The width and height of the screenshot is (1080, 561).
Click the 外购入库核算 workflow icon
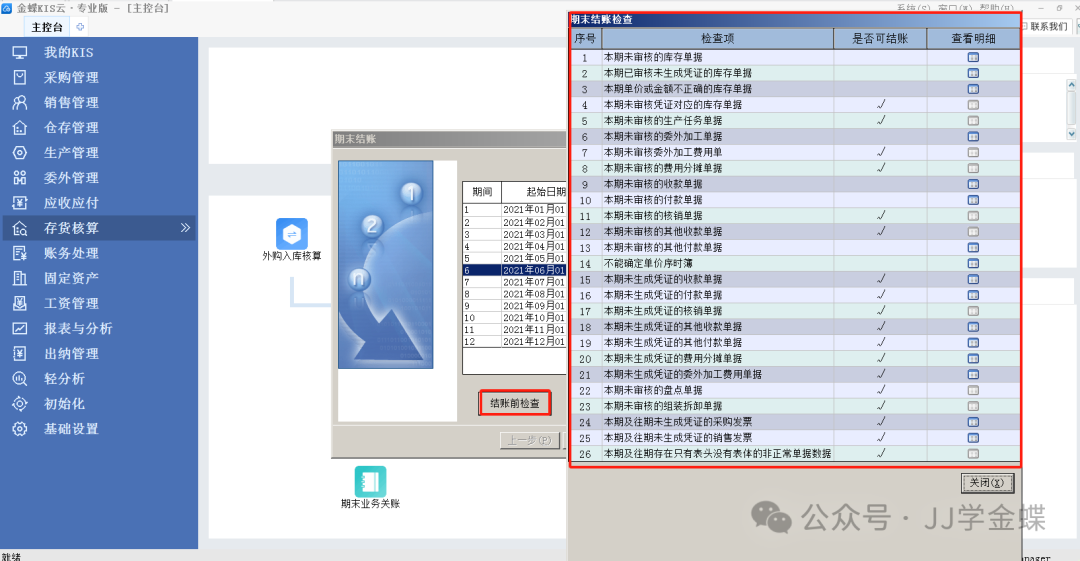pos(292,234)
